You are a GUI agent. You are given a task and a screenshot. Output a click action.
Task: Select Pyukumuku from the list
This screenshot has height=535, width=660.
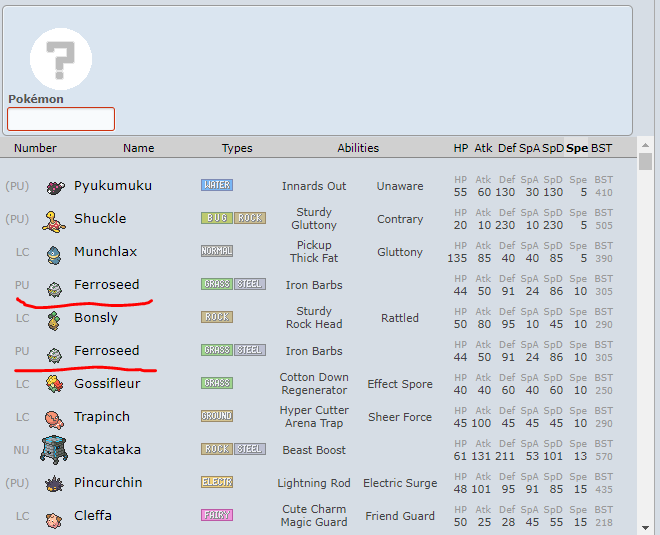[318, 186]
